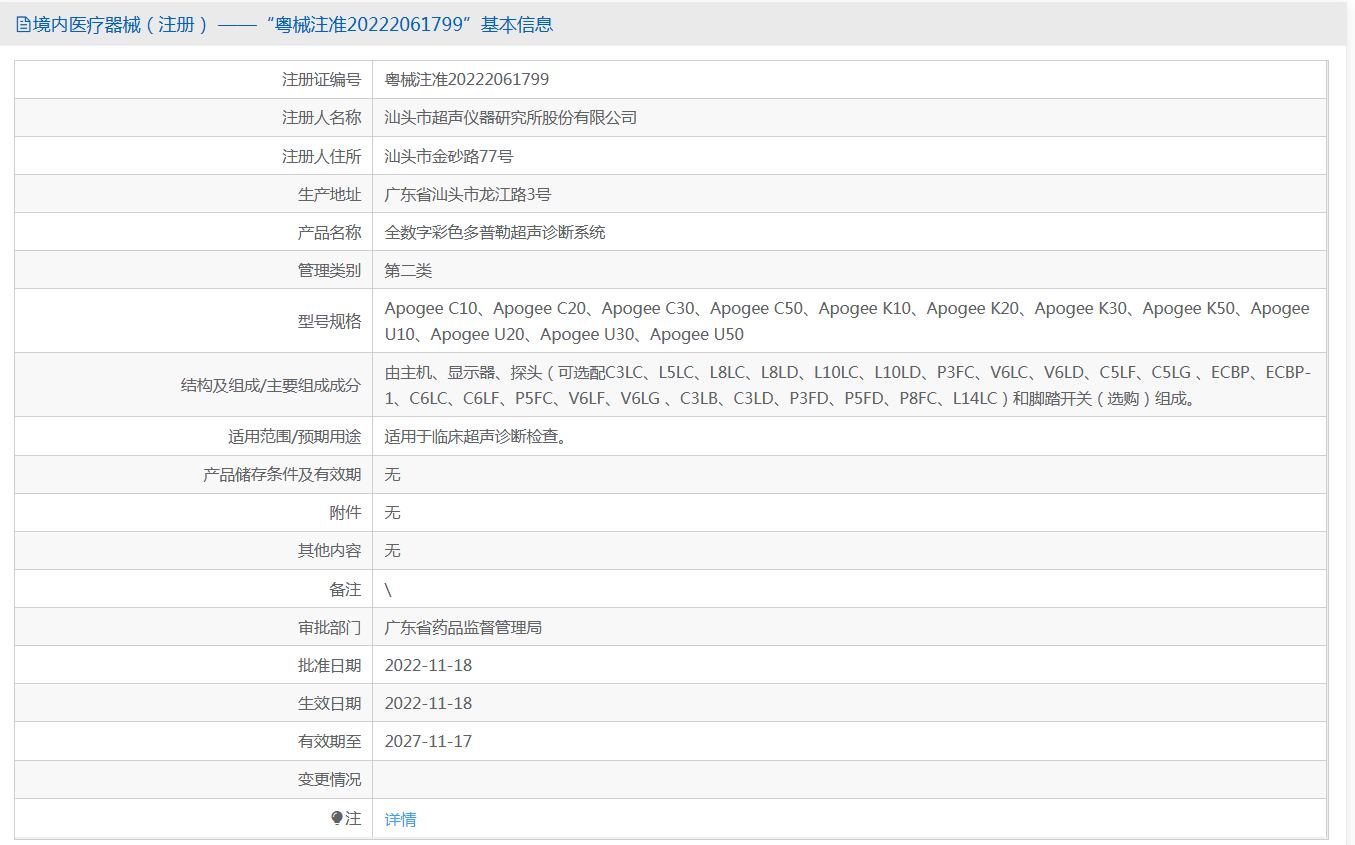Click the probe composition text starting with 由主机
The height and width of the screenshot is (845, 1355).
pyautogui.click(x=848, y=385)
